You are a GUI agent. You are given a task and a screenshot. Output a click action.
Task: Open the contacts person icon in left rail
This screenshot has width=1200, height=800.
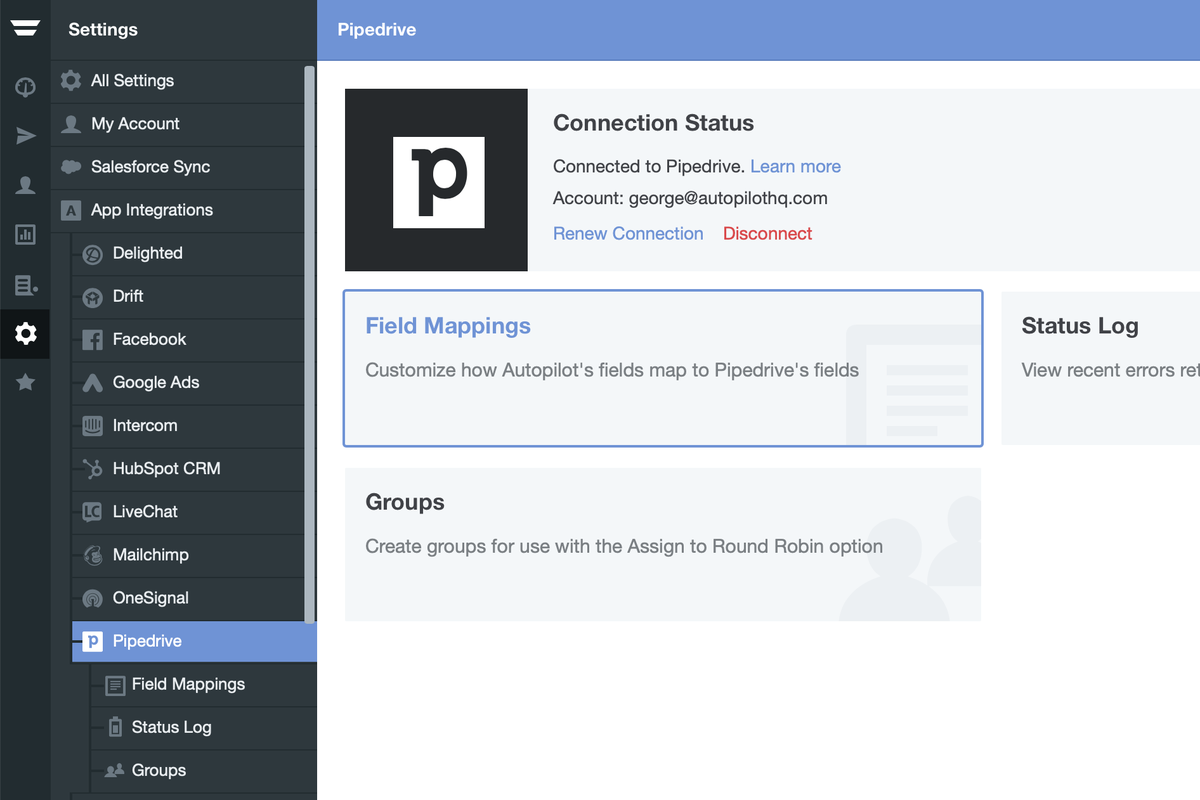25,185
